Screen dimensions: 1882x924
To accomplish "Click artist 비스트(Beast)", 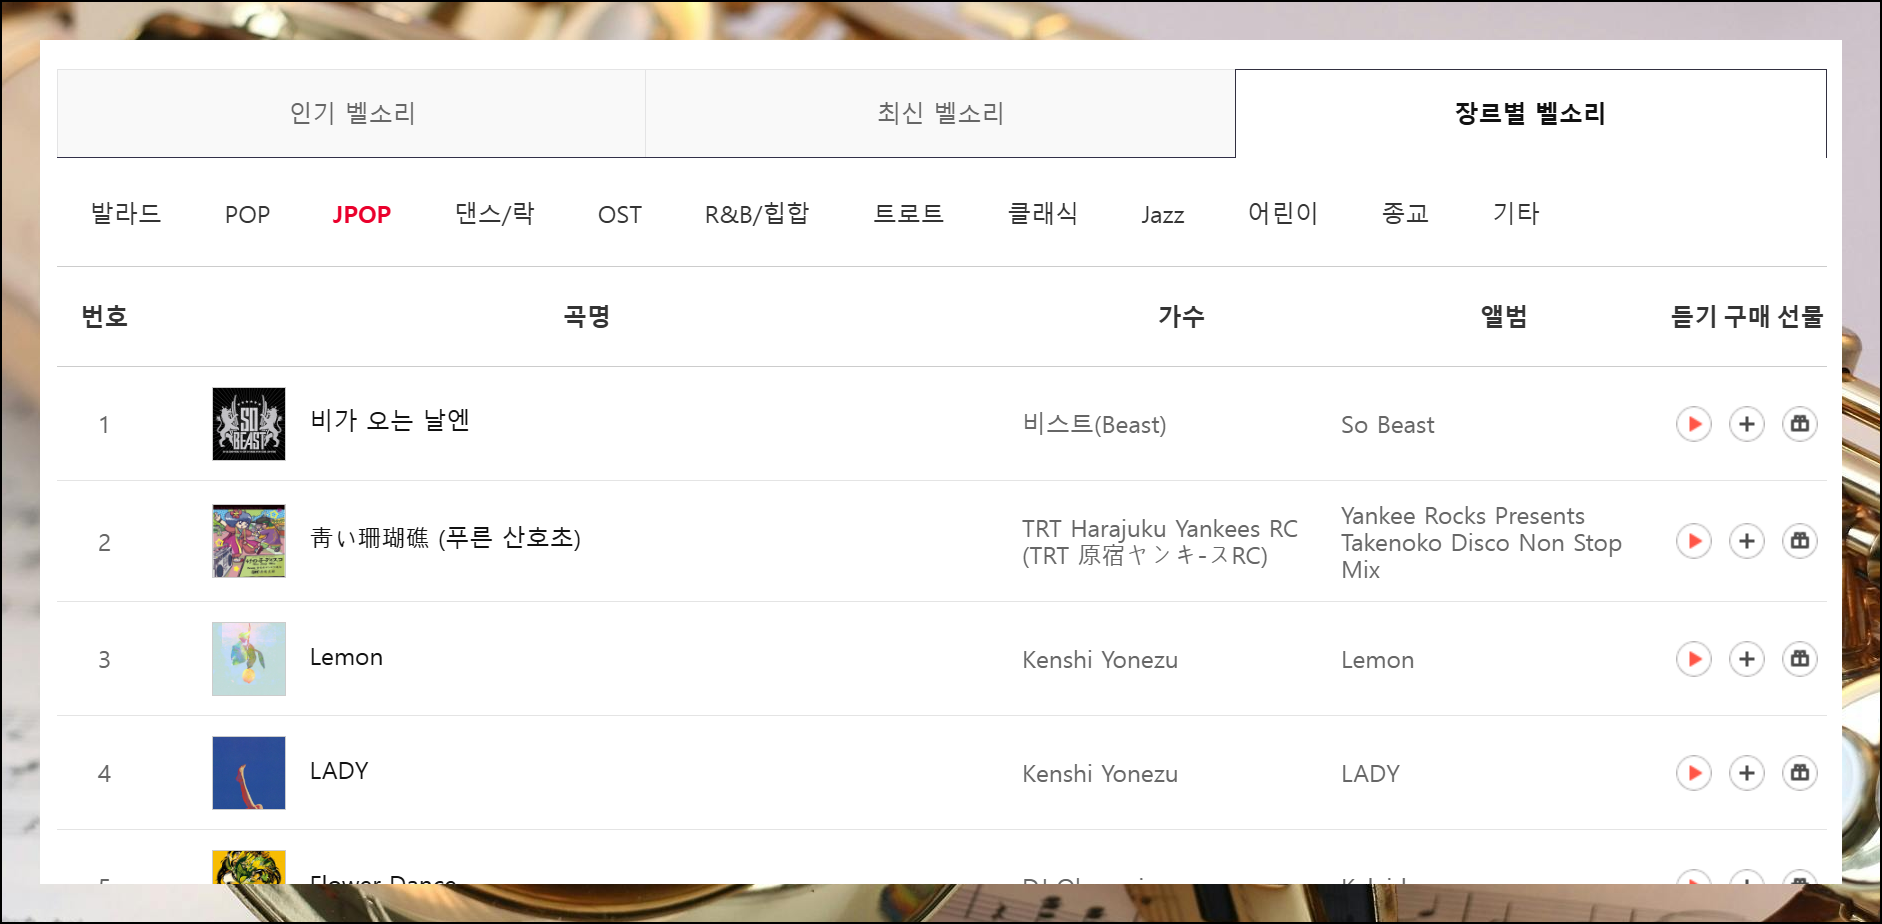I will click(1094, 425).
